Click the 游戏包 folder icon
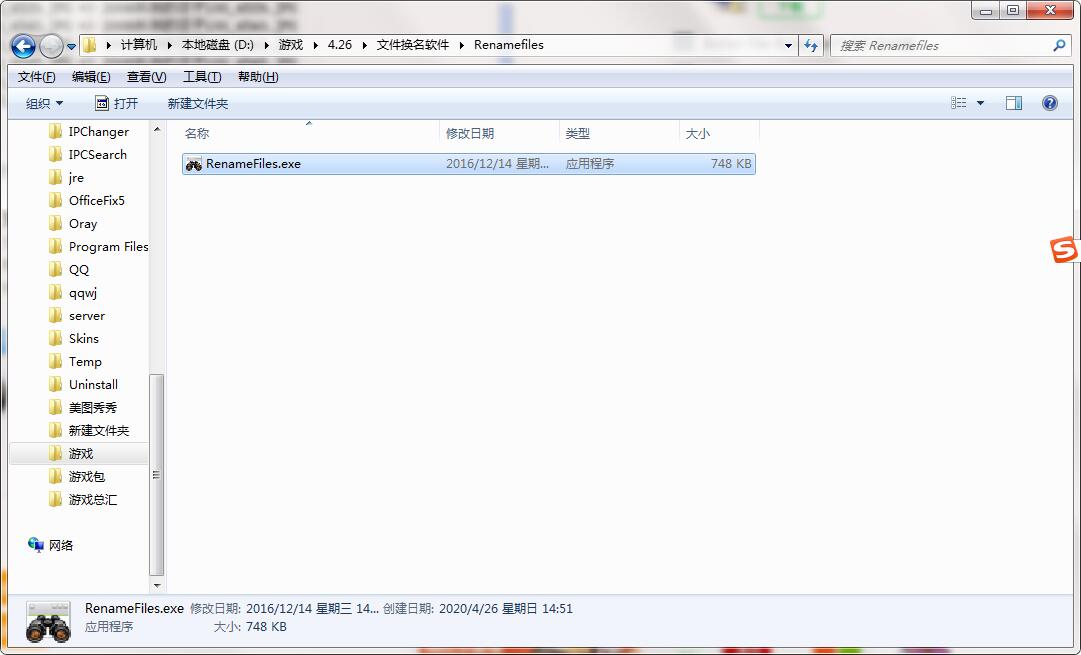Image resolution: width=1081 pixels, height=655 pixels. coord(55,476)
